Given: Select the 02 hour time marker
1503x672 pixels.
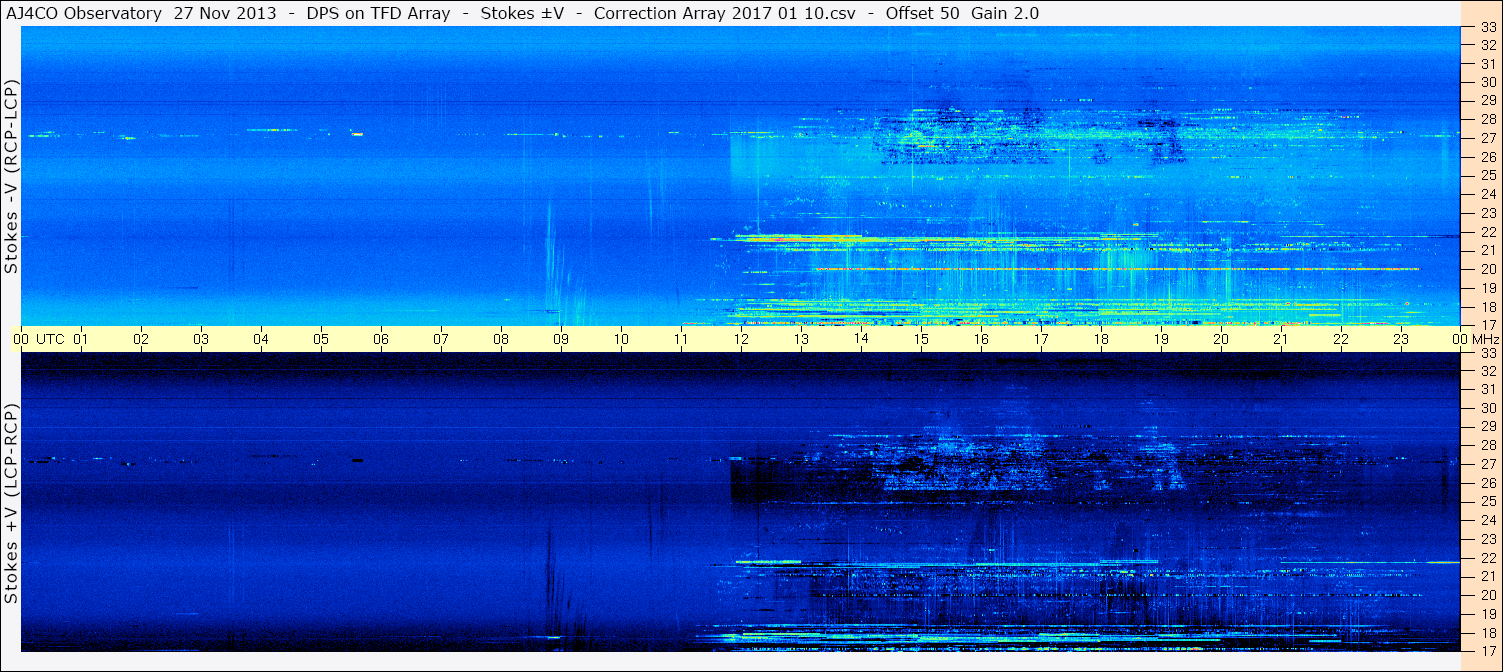Looking at the screenshot, I should point(141,339).
